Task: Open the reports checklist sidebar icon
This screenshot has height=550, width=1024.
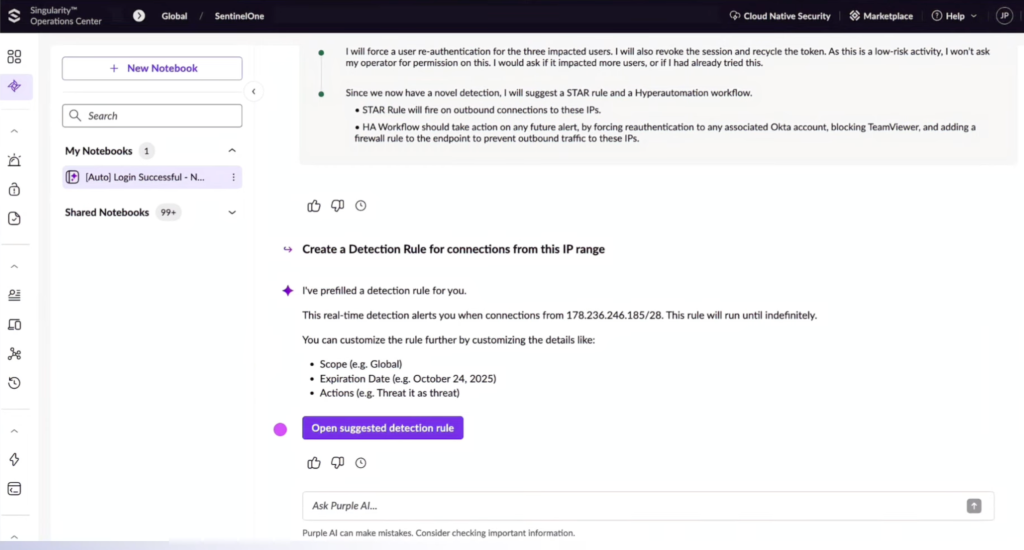Action: tap(14, 218)
